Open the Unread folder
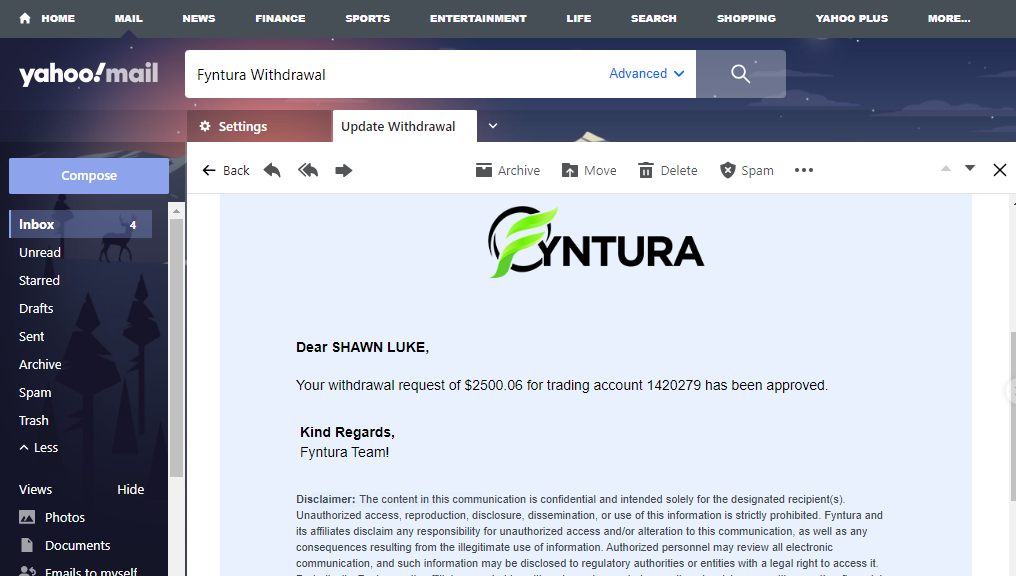 tap(40, 252)
